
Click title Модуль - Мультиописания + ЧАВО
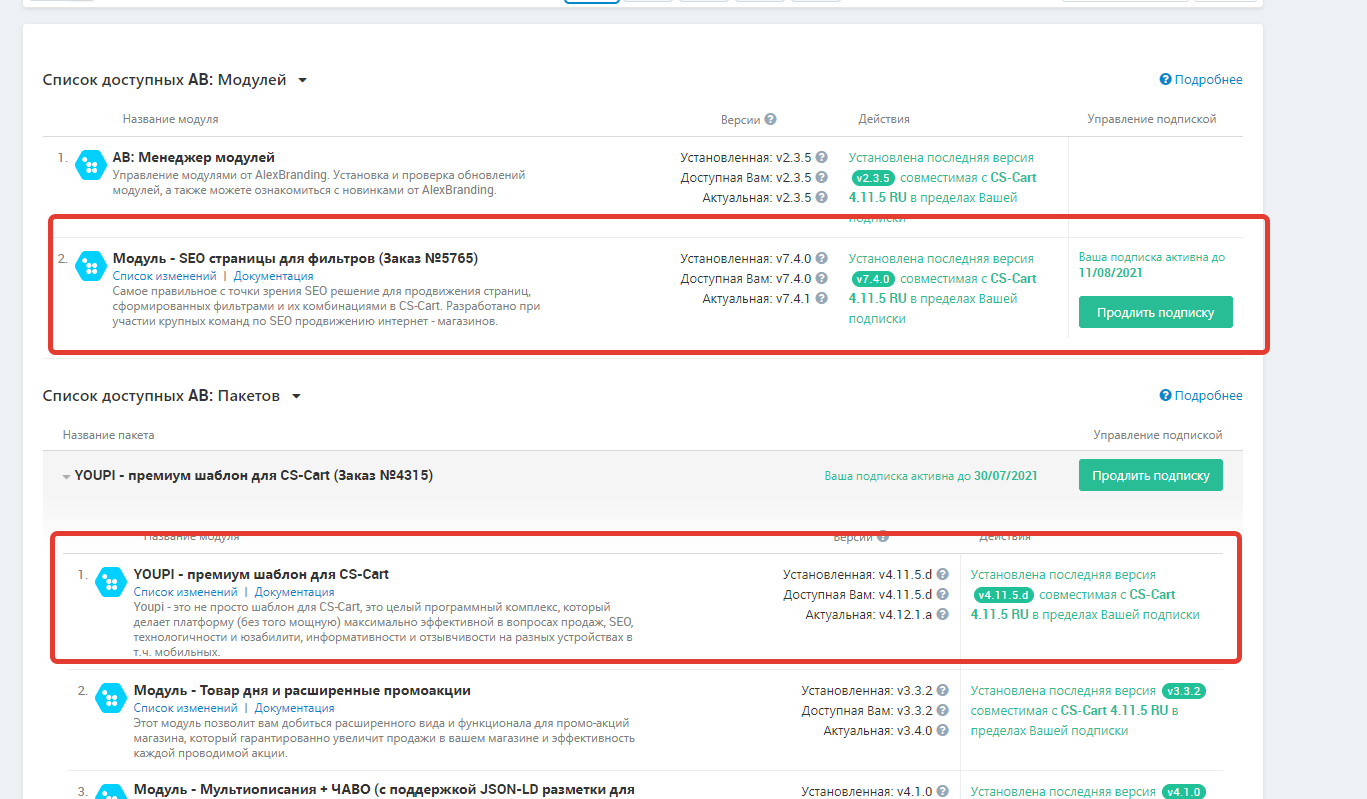pyautogui.click(x=384, y=790)
